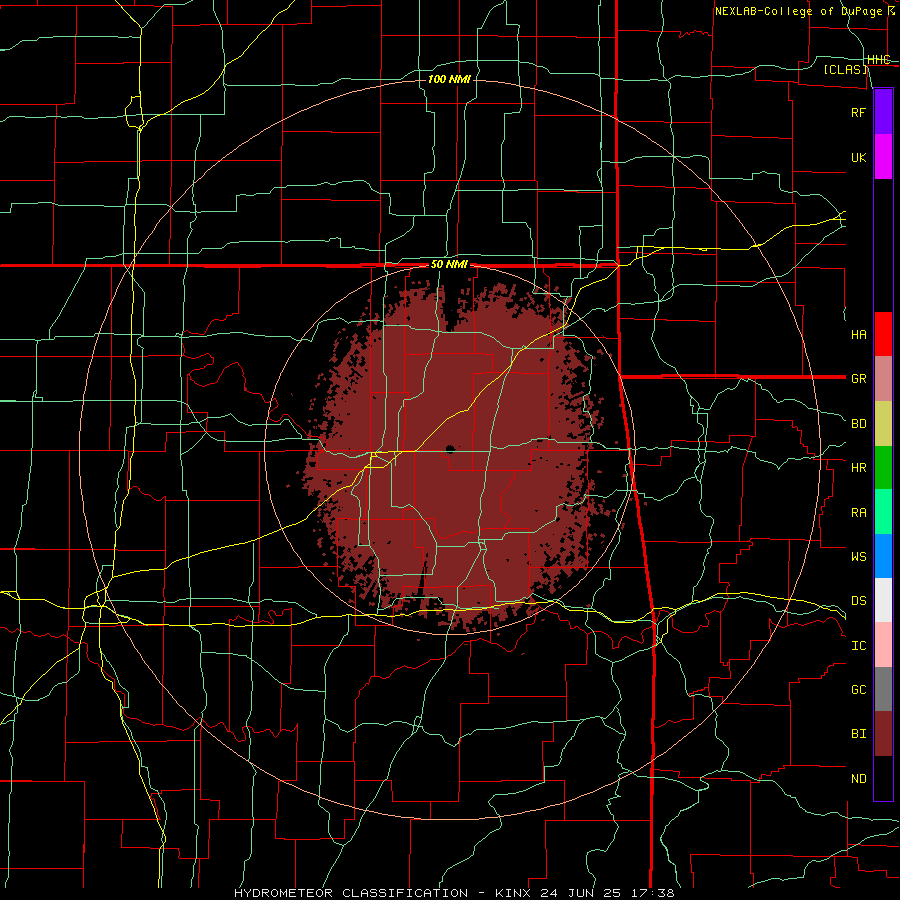Click the RF purple legend swatch

(x=883, y=112)
